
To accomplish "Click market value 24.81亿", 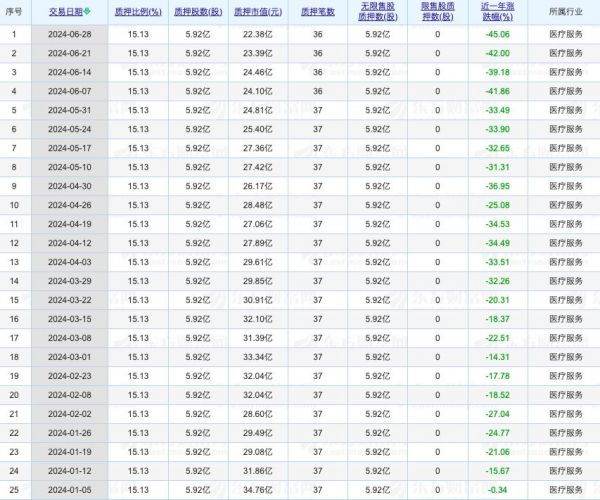I will (x=258, y=110).
